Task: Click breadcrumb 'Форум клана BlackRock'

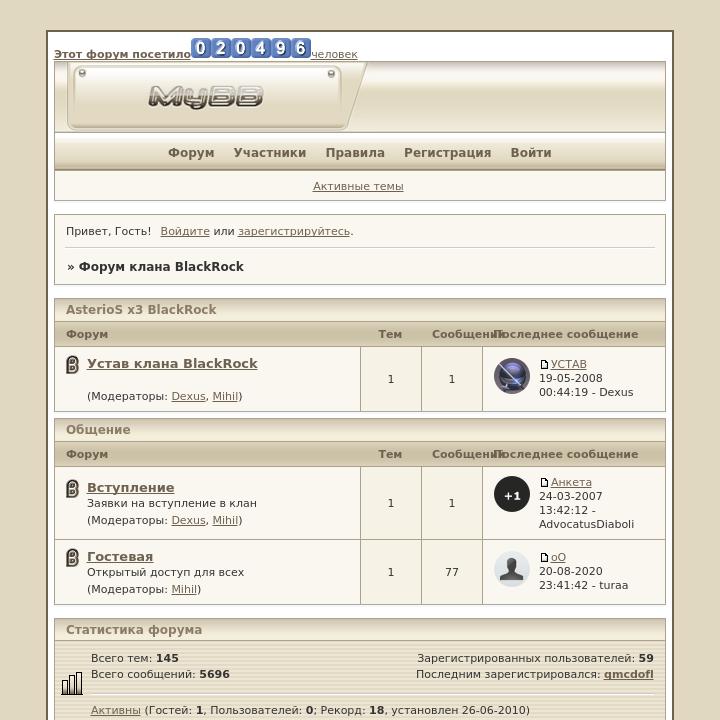Action: [x=161, y=266]
